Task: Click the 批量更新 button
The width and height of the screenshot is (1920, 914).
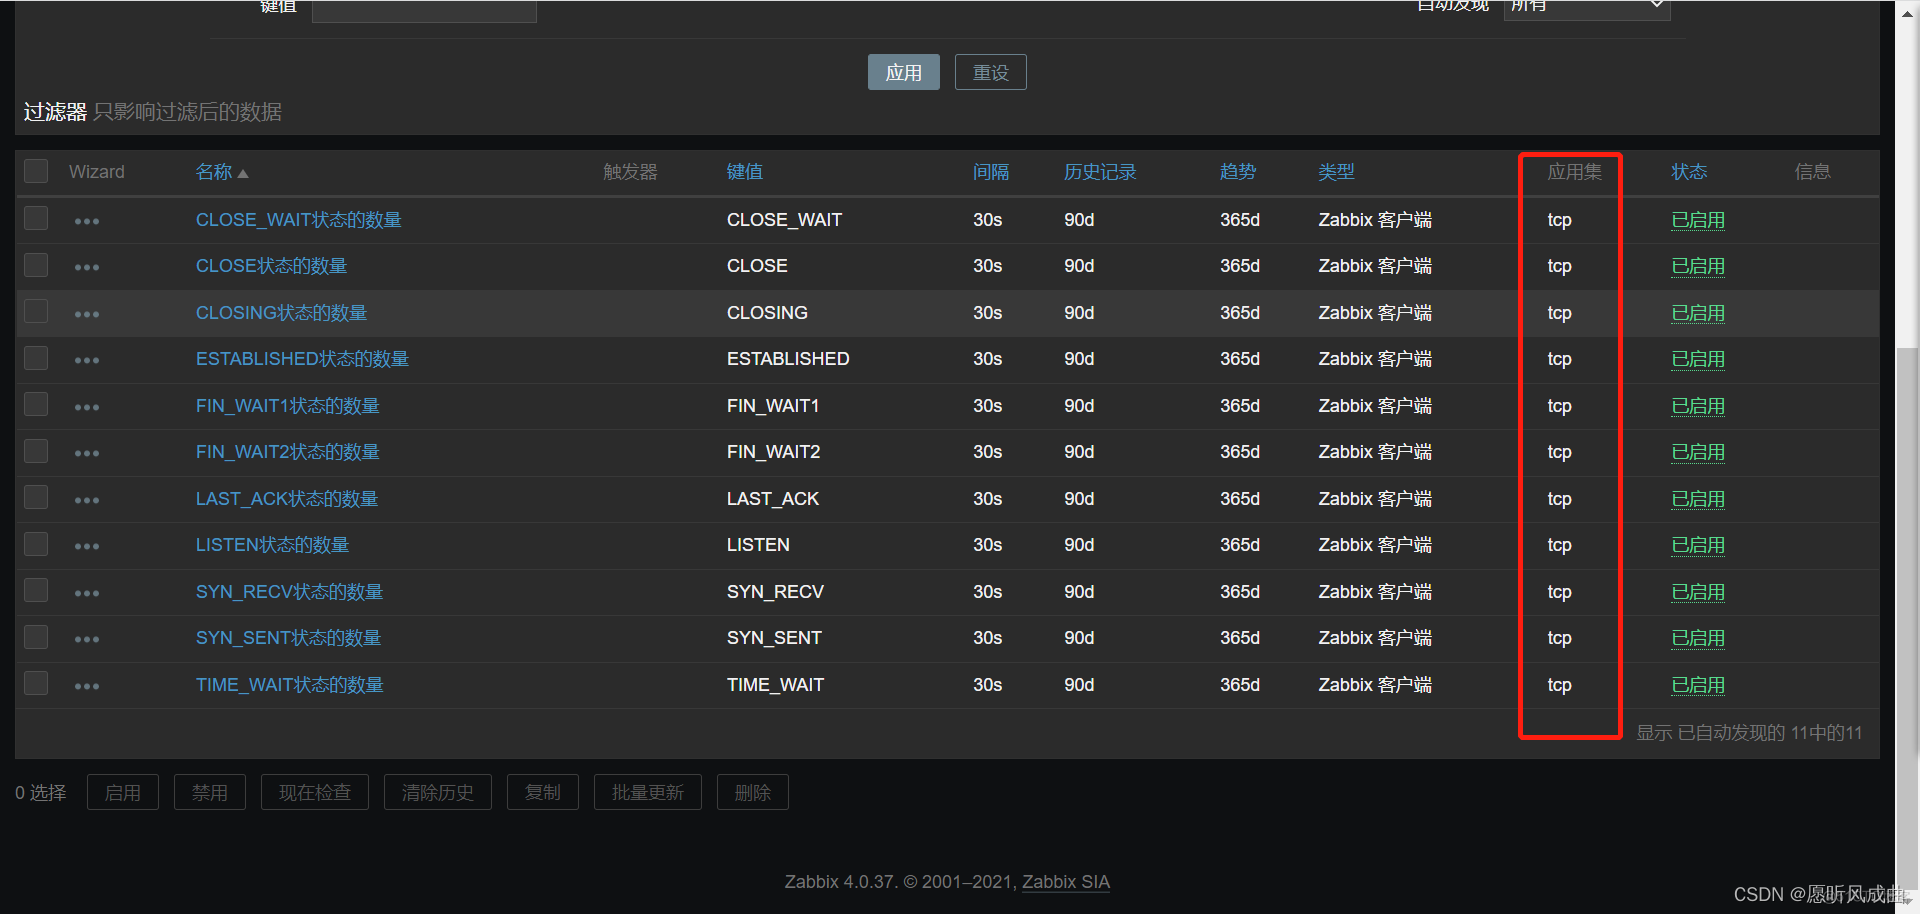Action: pos(648,792)
